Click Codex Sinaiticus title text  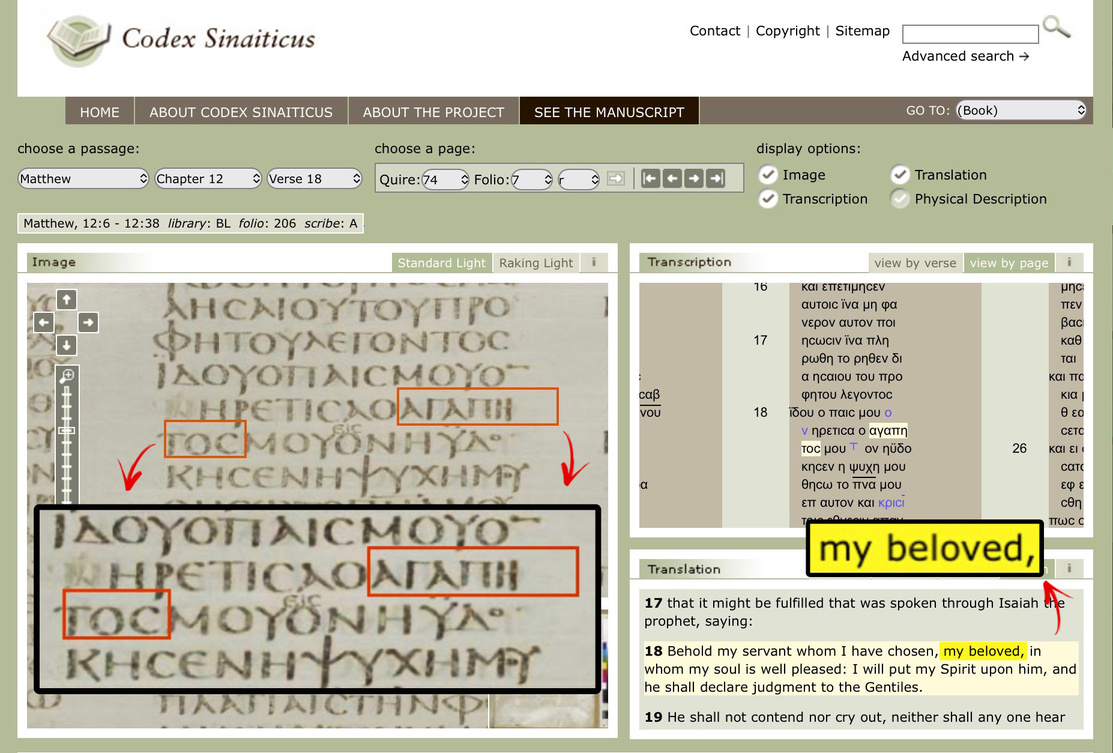coord(219,38)
